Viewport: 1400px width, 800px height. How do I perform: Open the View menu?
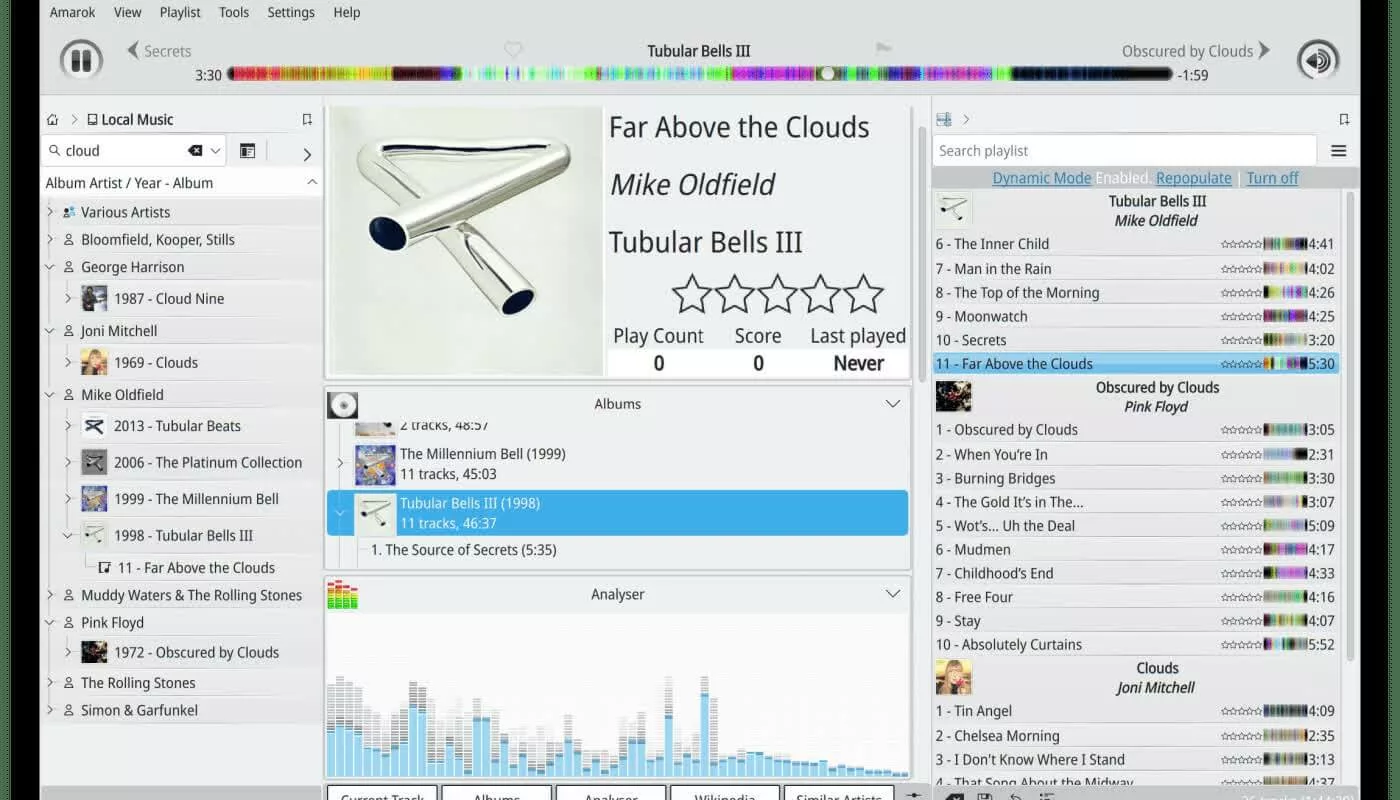tap(127, 12)
